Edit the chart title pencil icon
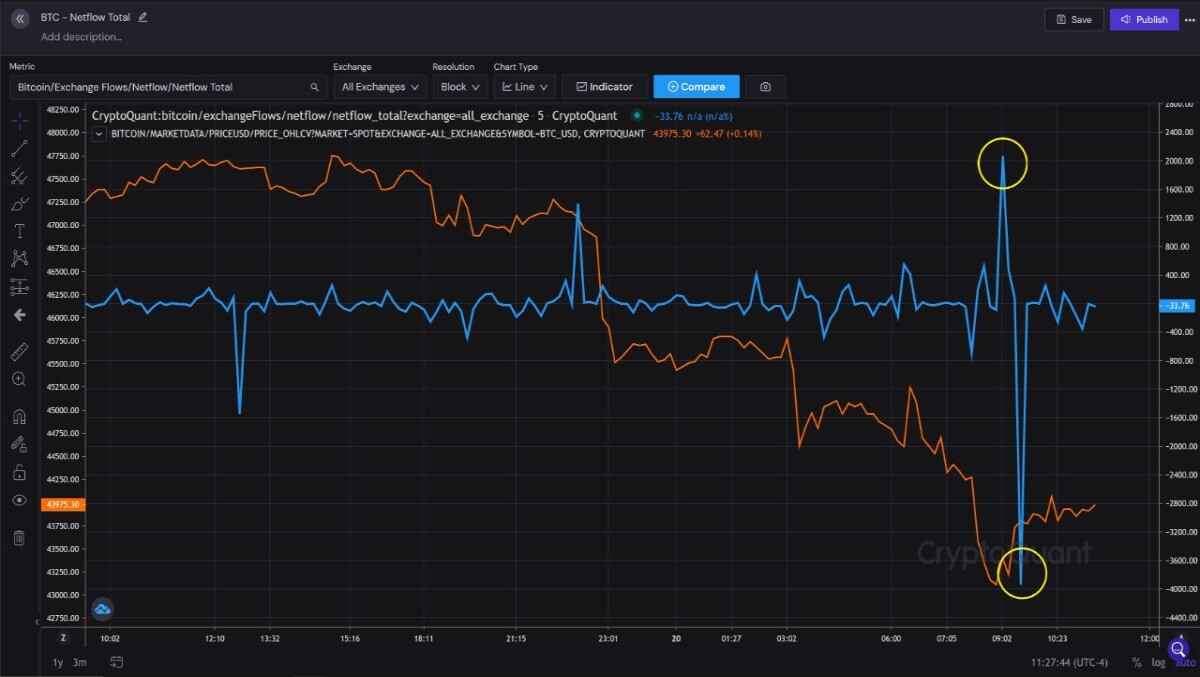The image size is (1200, 677). 143,17
